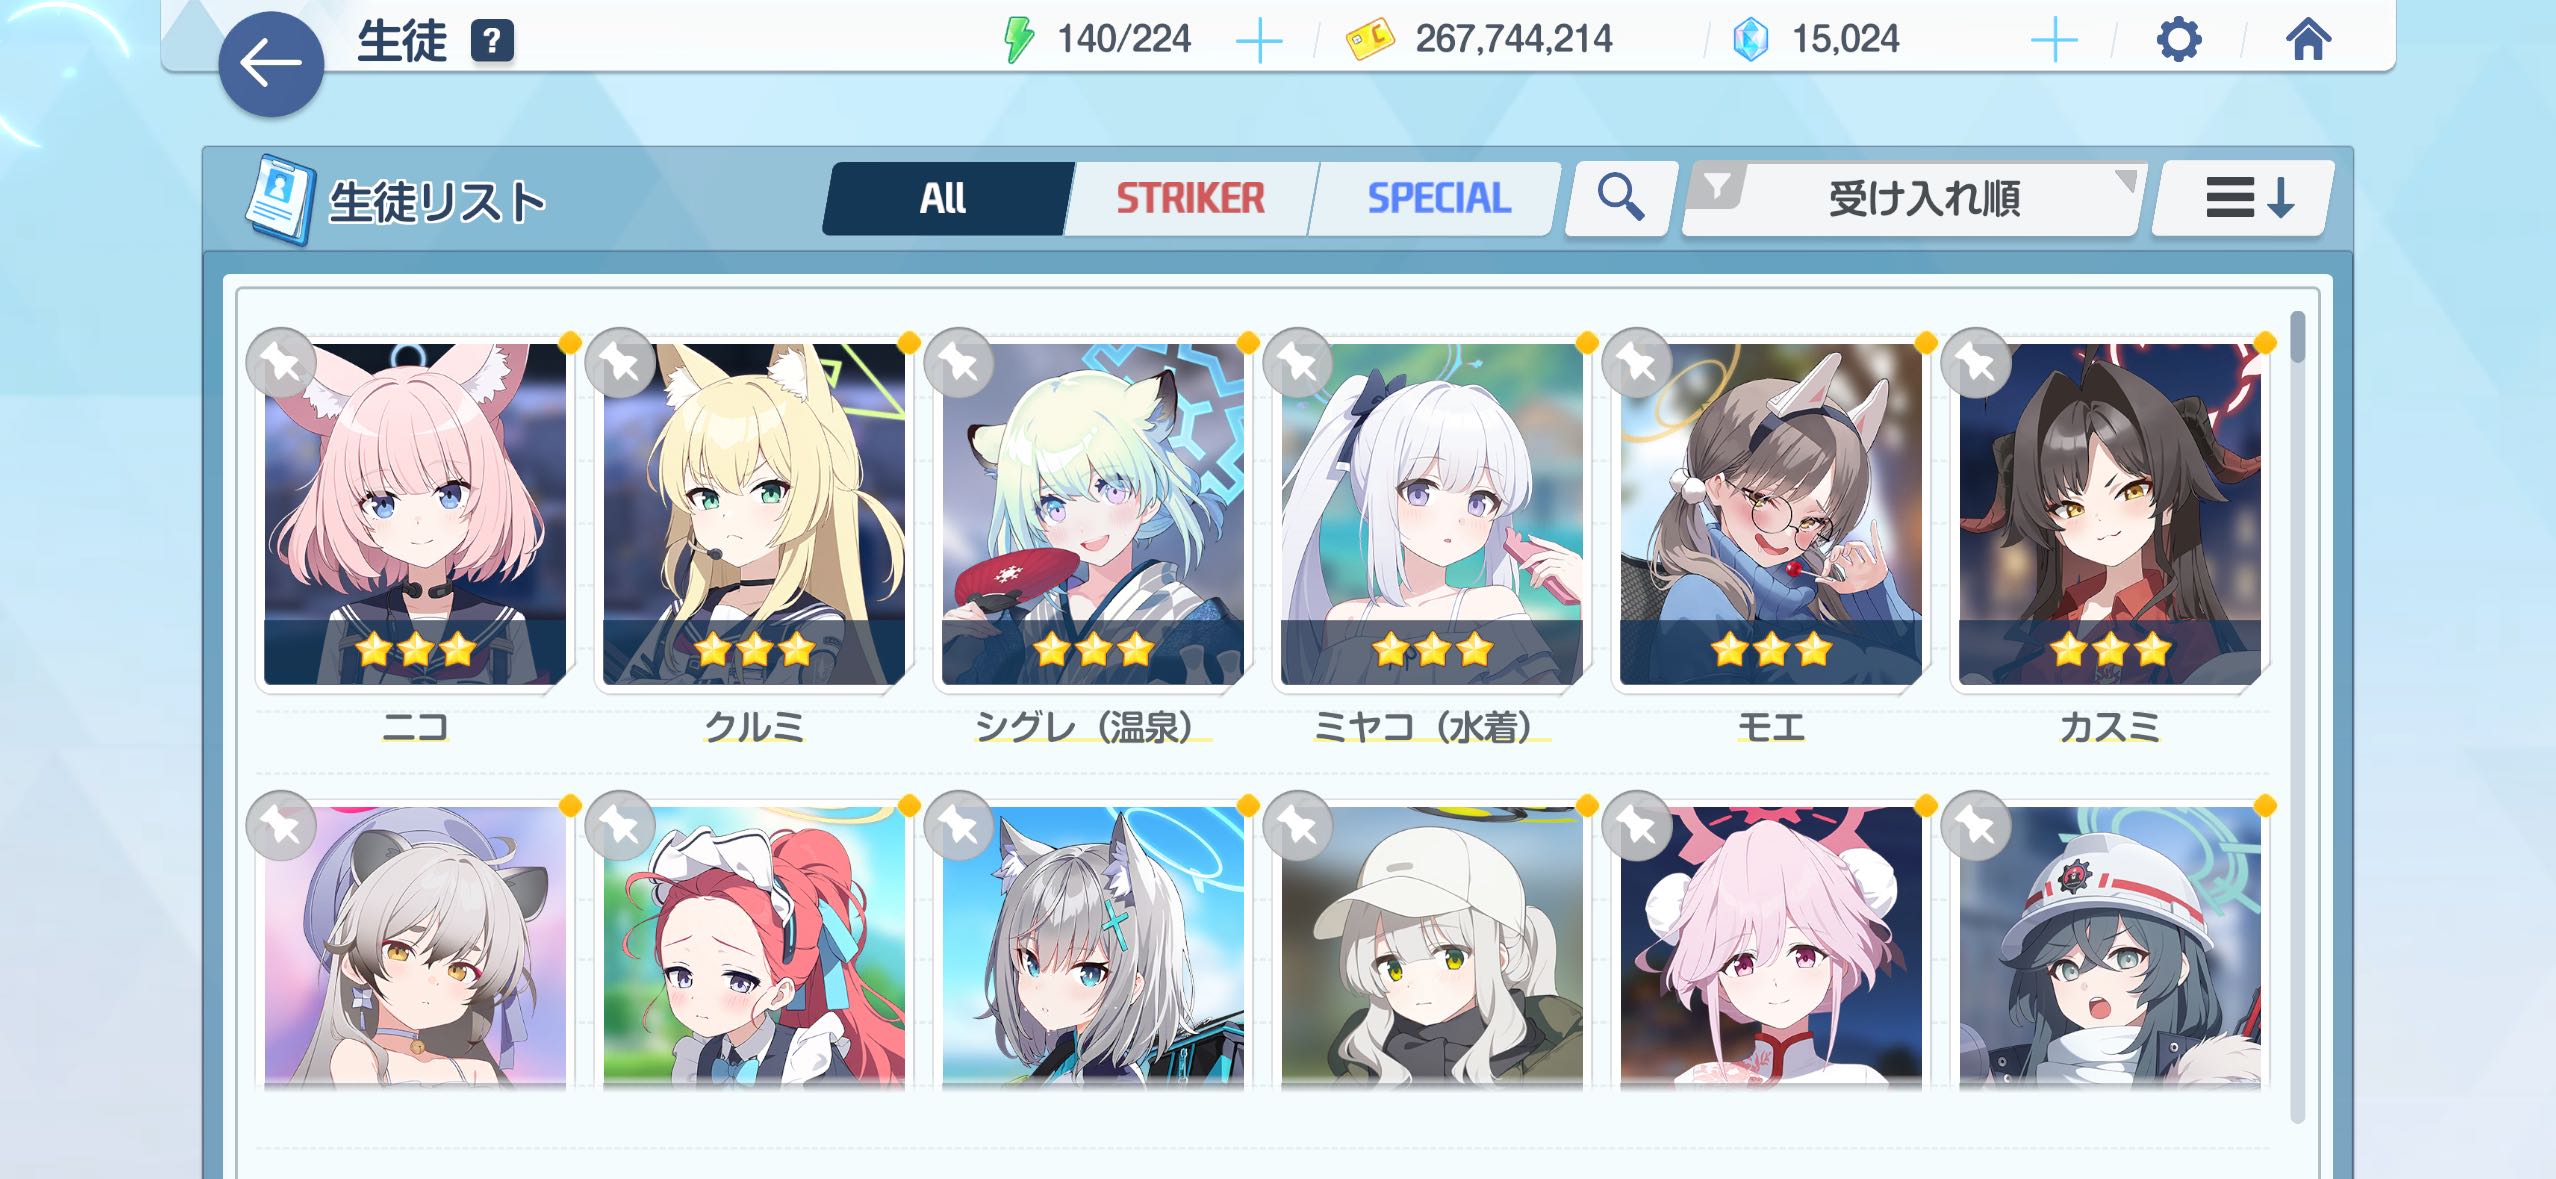This screenshot has width=2556, height=1179.
Task: Add gems with plus beside 15,024
Action: pyautogui.click(x=2054, y=41)
